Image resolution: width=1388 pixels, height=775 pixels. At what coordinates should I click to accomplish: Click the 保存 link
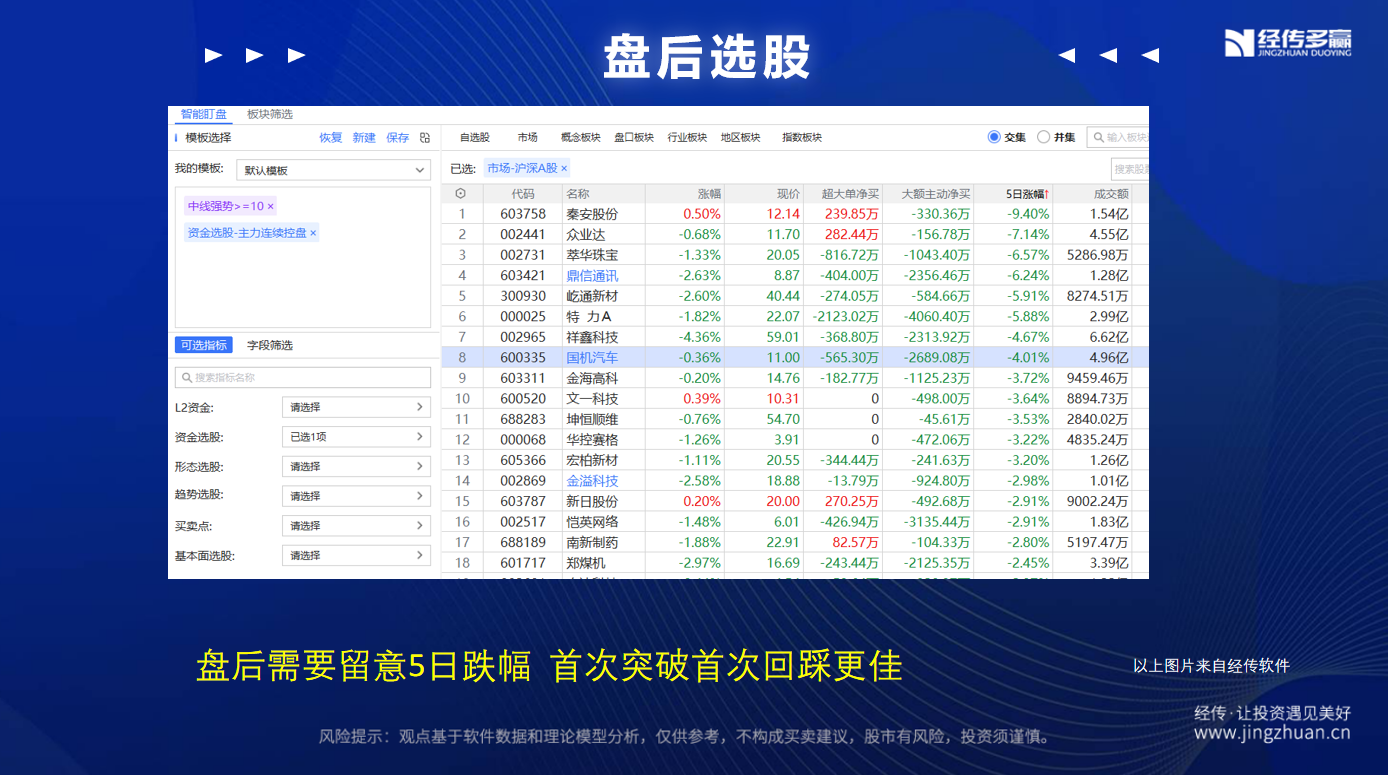point(398,138)
